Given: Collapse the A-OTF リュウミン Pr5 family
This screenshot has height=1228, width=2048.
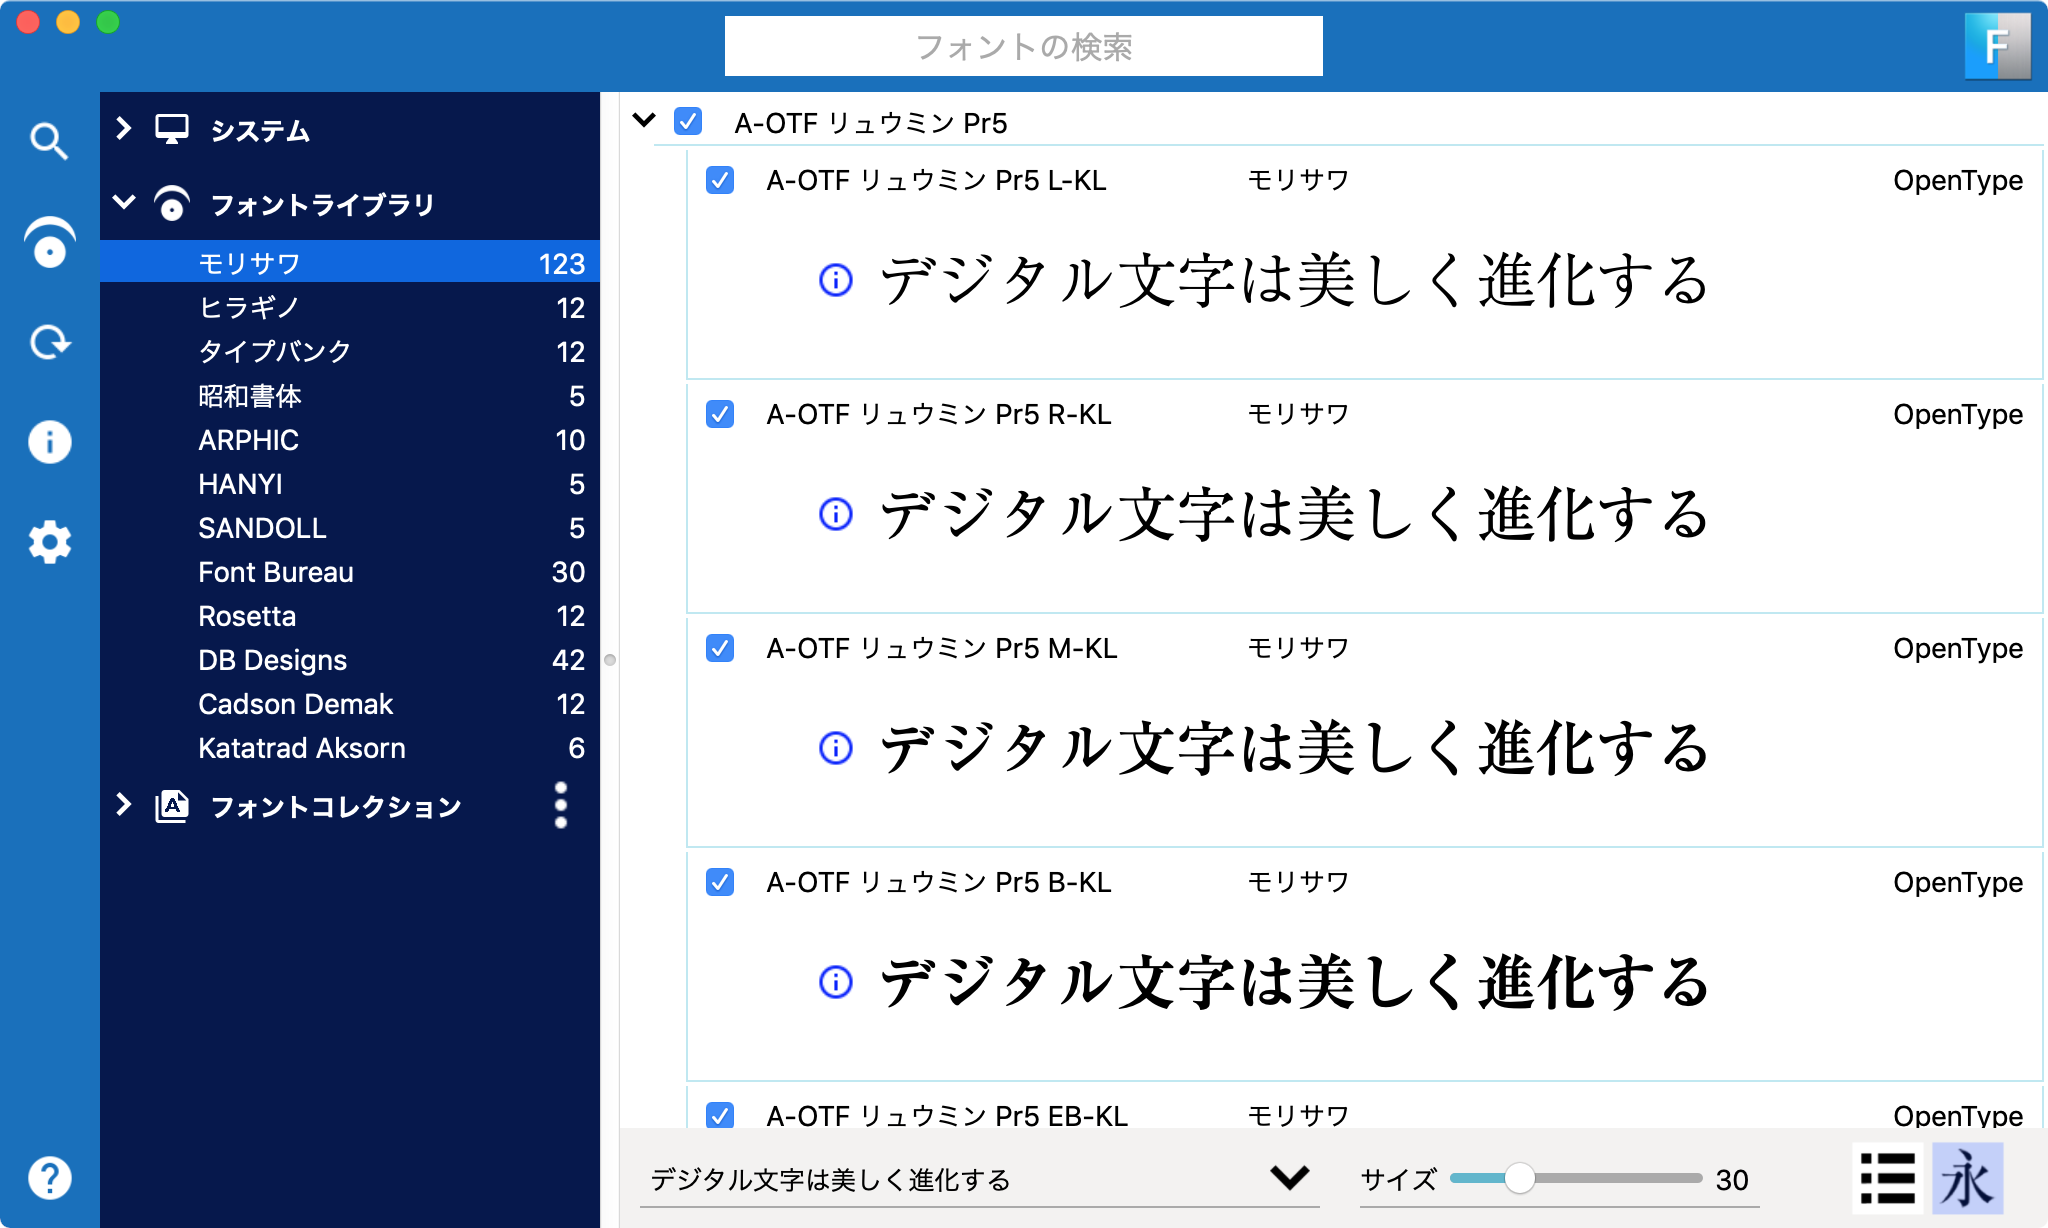Looking at the screenshot, I should click(645, 120).
